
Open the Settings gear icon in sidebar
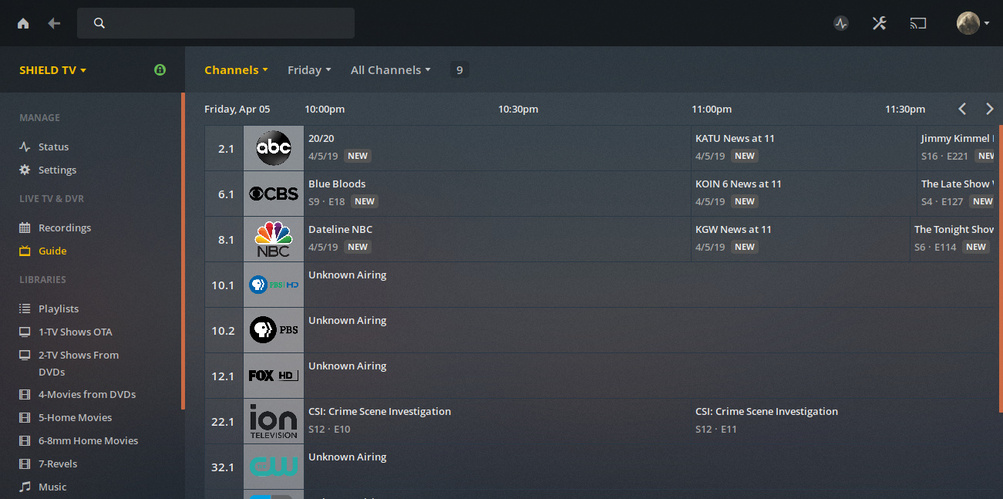point(25,170)
